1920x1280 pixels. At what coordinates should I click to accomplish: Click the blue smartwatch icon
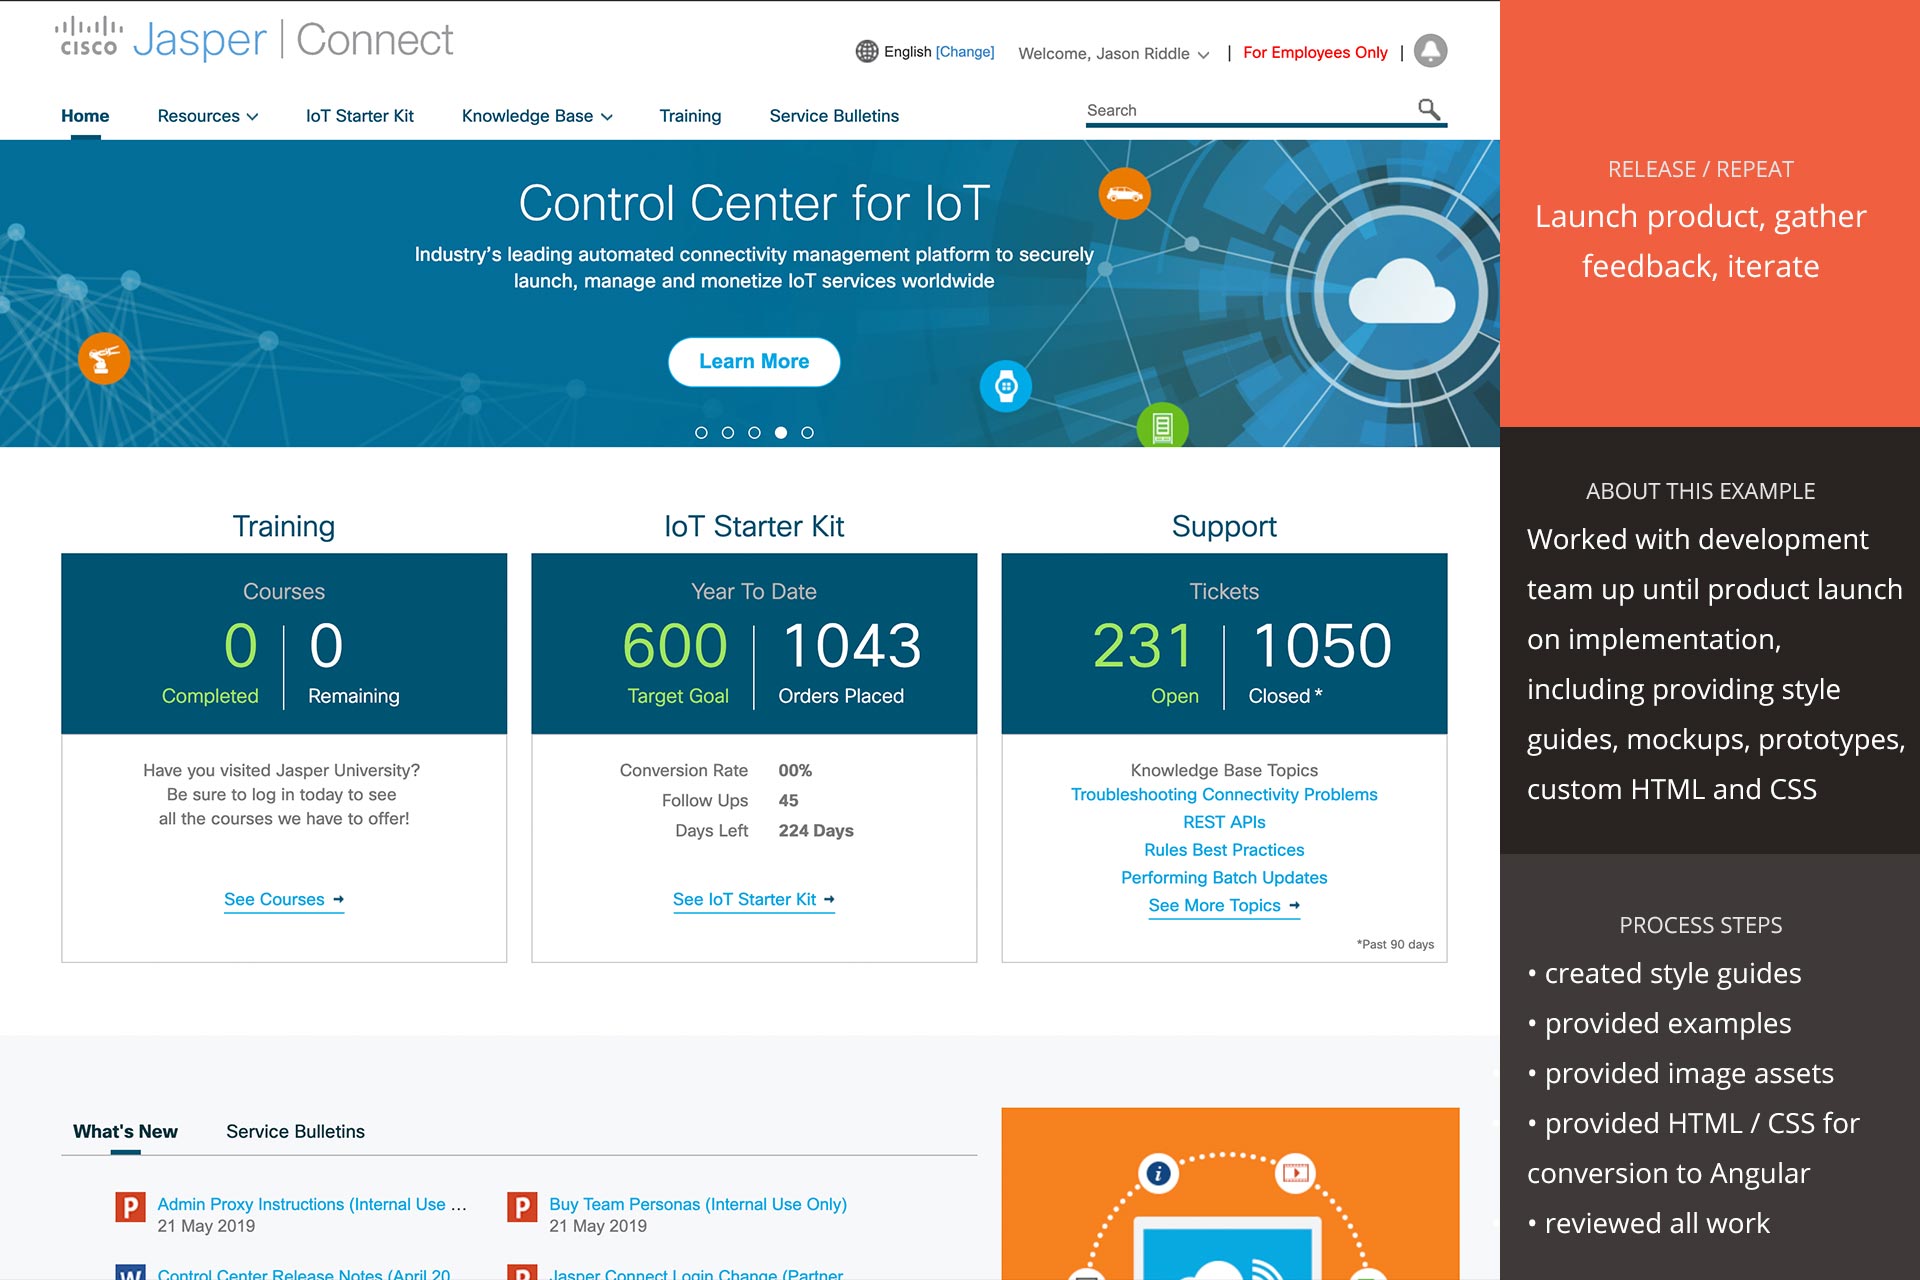(1006, 386)
